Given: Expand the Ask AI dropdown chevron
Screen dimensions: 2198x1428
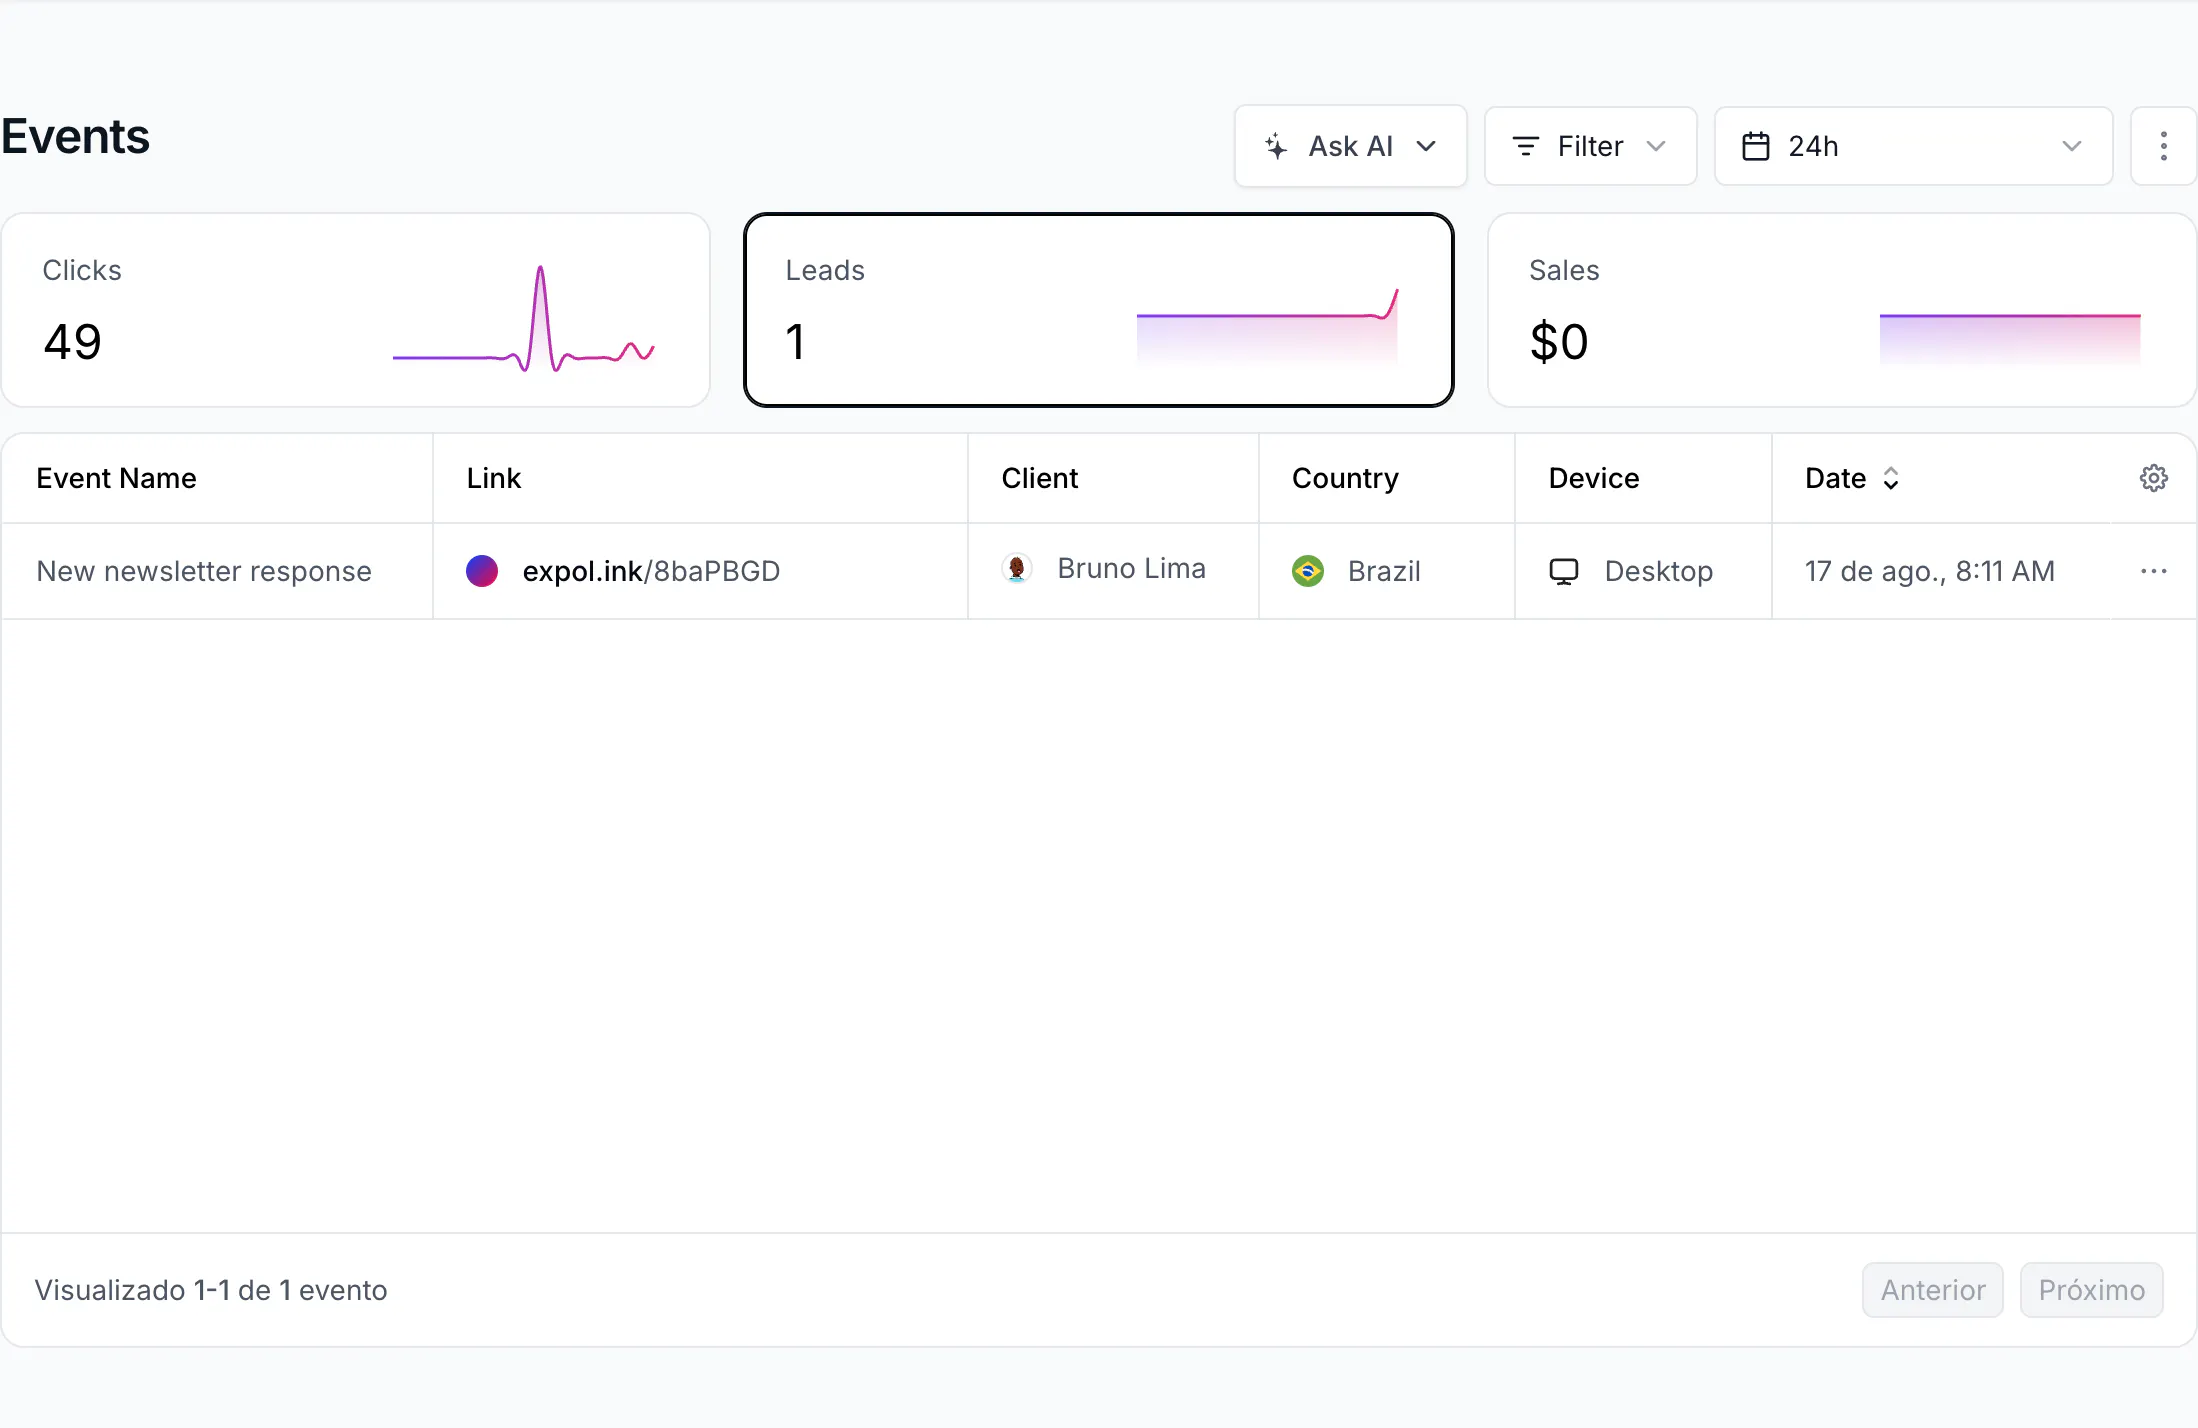Looking at the screenshot, I should point(1426,146).
